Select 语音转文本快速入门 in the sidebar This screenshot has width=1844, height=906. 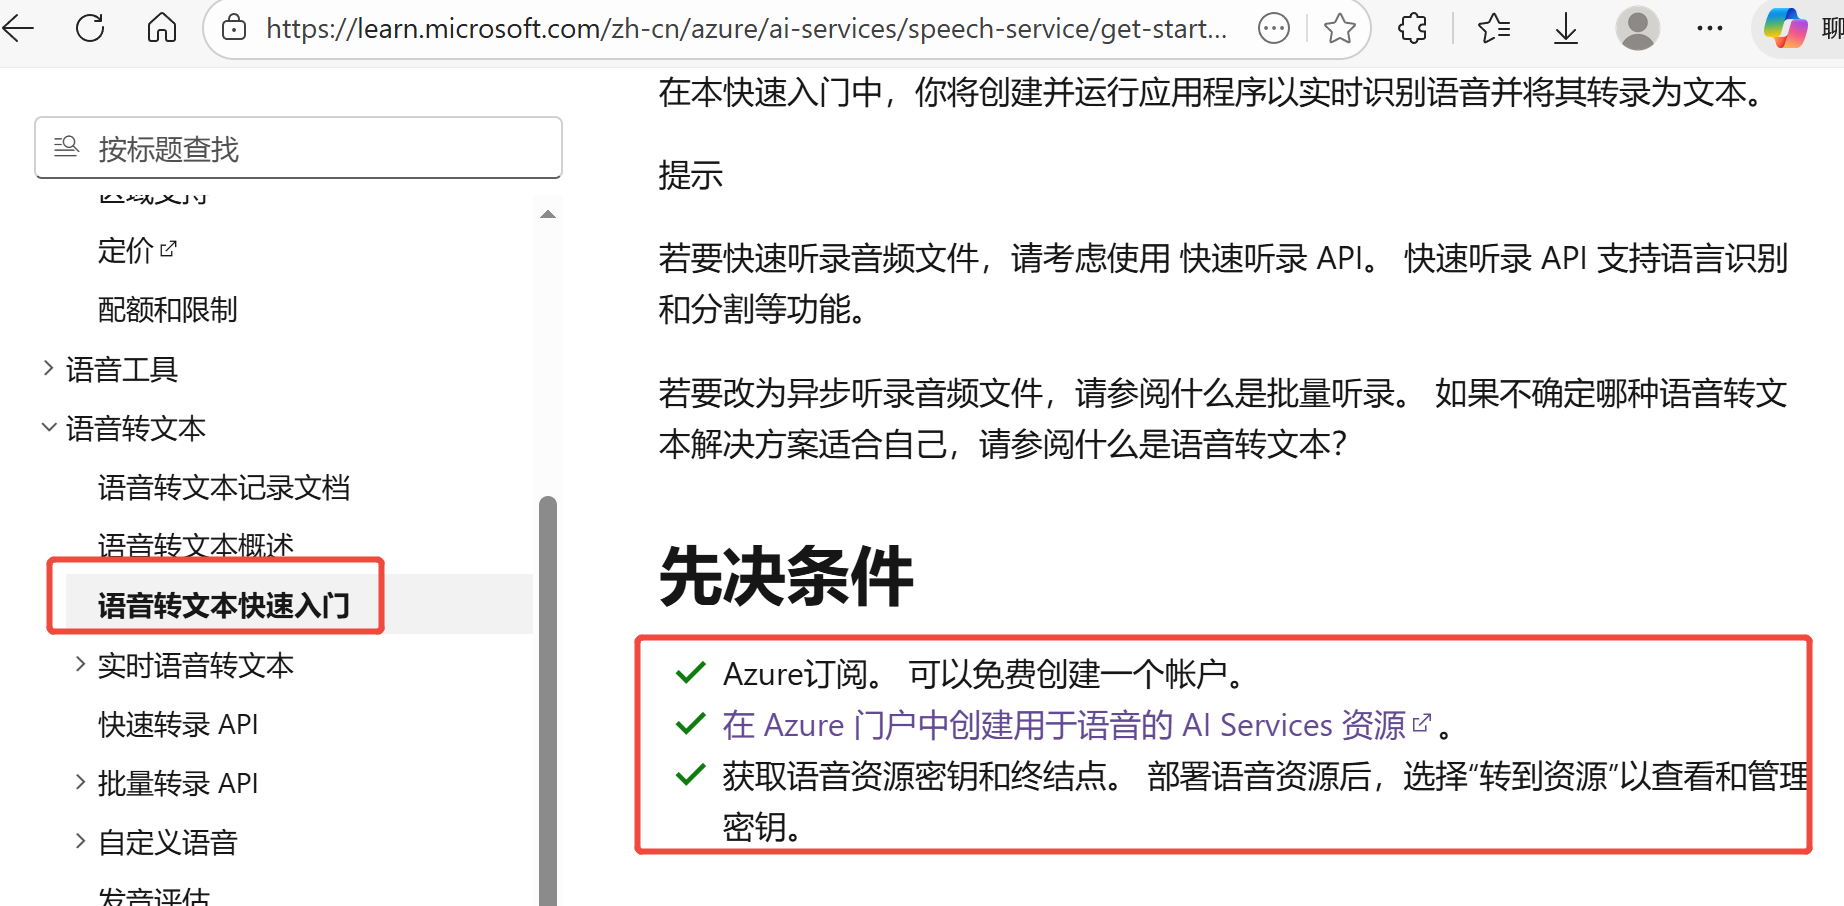coord(223,605)
